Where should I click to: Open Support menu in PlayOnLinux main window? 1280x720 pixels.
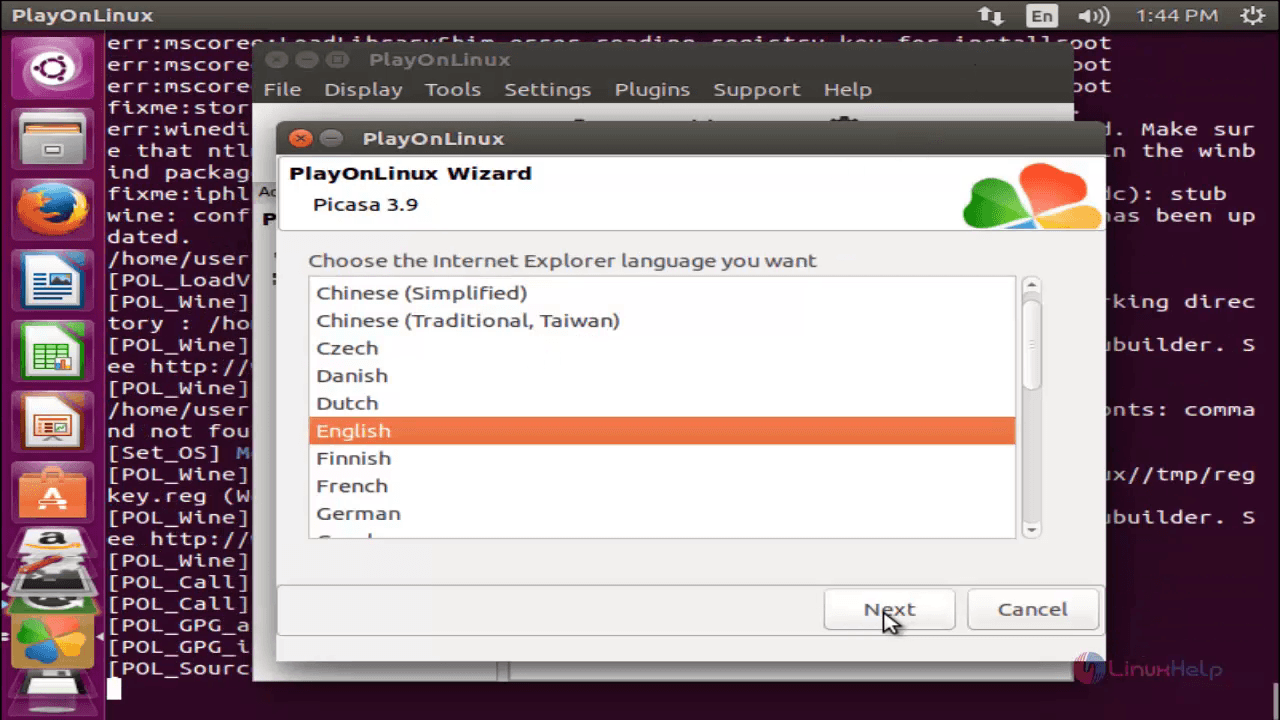[757, 89]
